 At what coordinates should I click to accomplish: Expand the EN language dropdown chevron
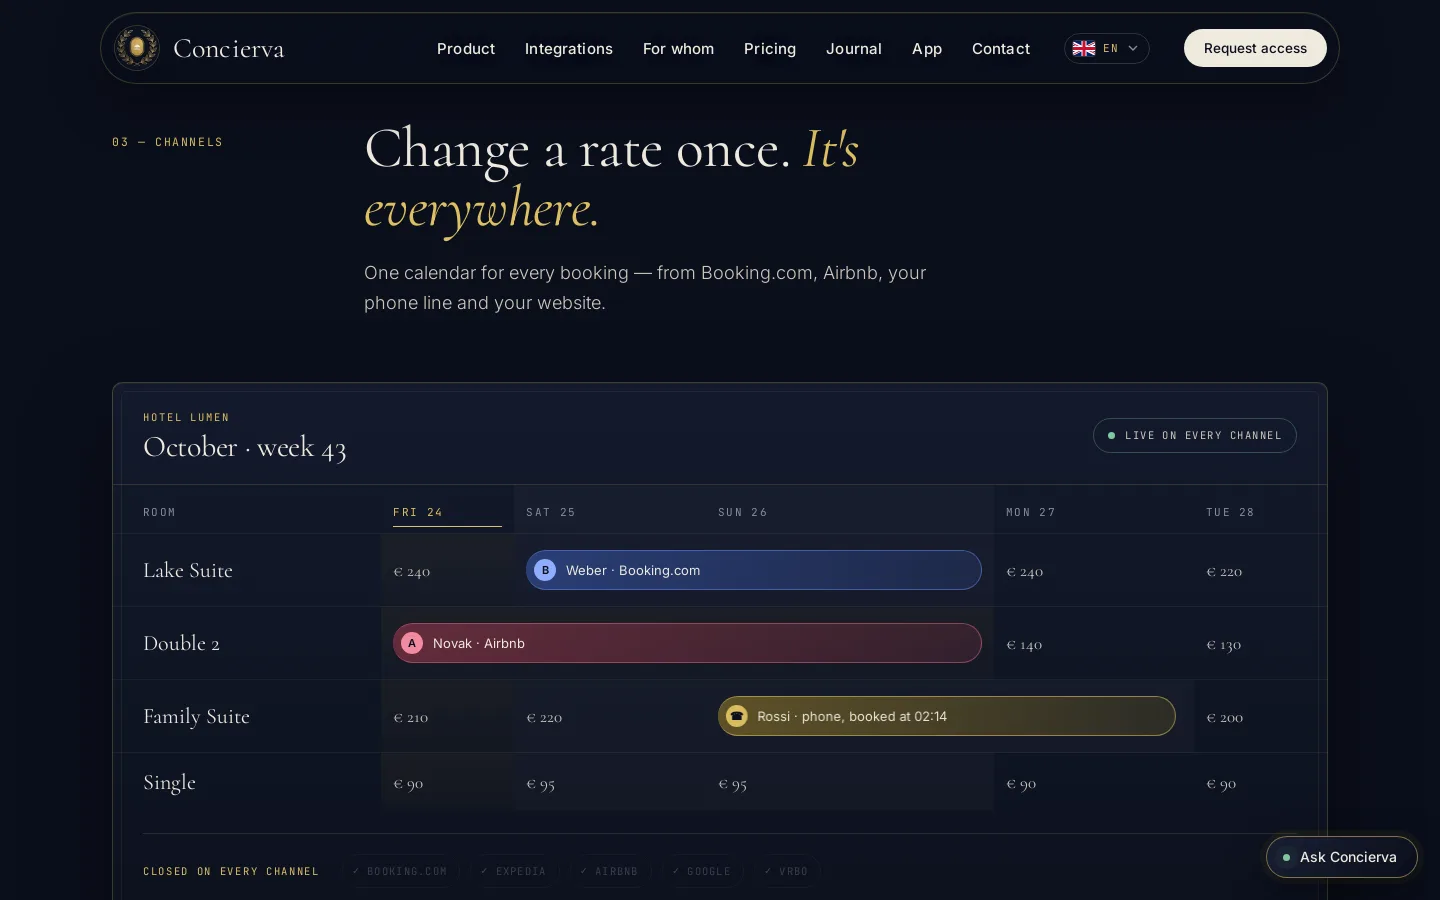pyautogui.click(x=1133, y=48)
